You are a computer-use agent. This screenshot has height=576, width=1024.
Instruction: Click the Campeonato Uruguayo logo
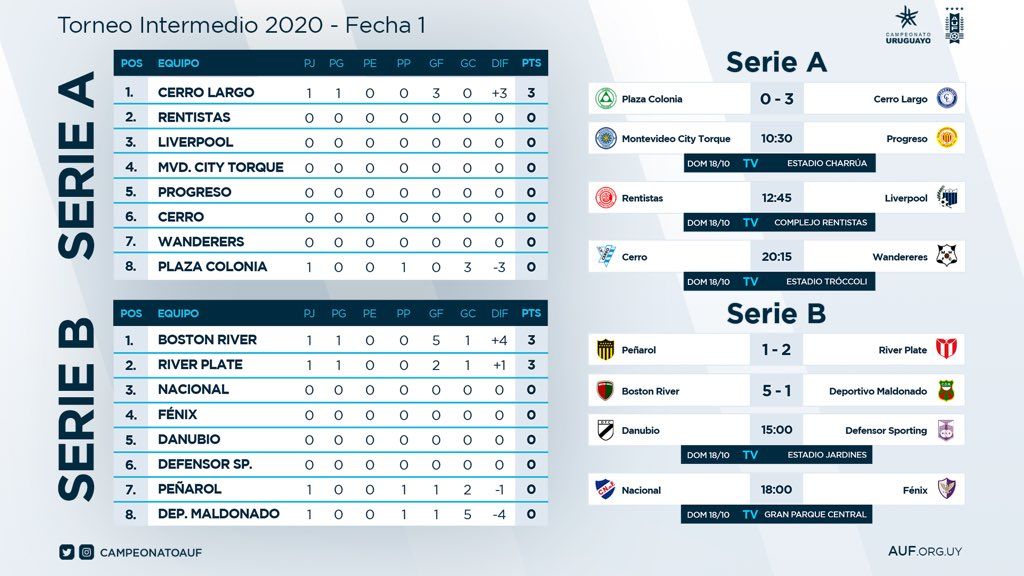(906, 23)
